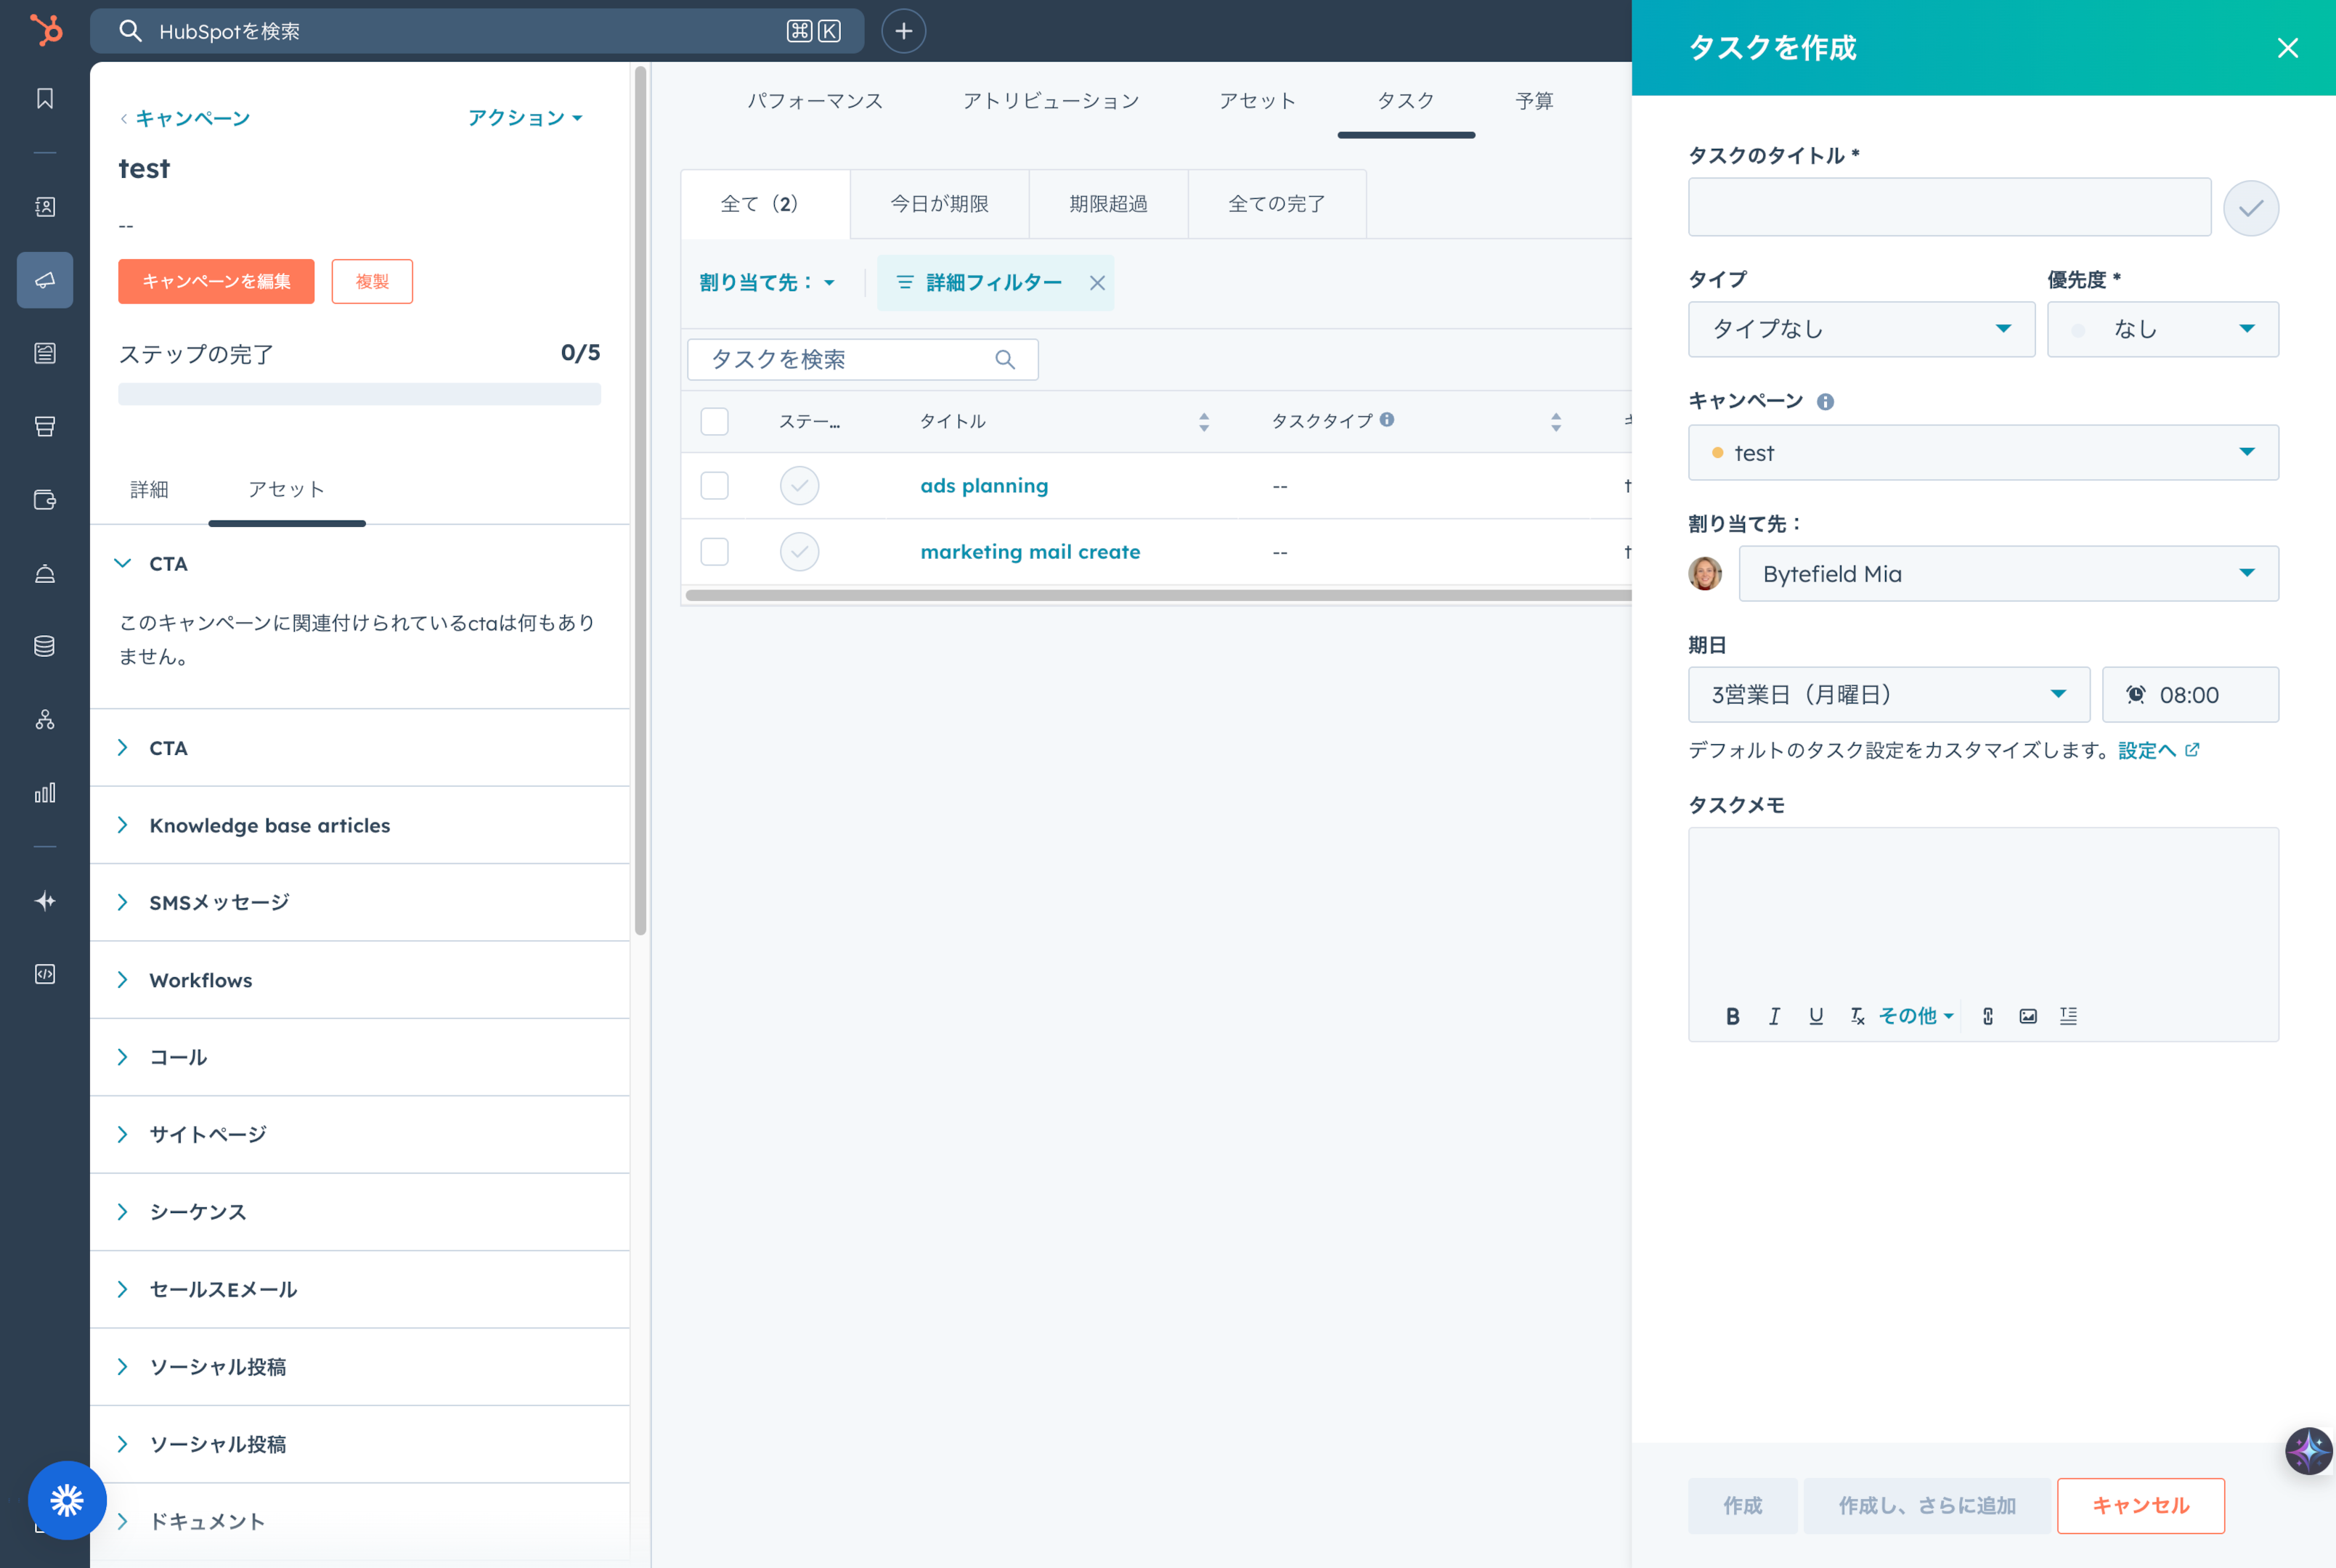Expand the Workflows asset section
This screenshot has height=1568, width=2336.
200,980
